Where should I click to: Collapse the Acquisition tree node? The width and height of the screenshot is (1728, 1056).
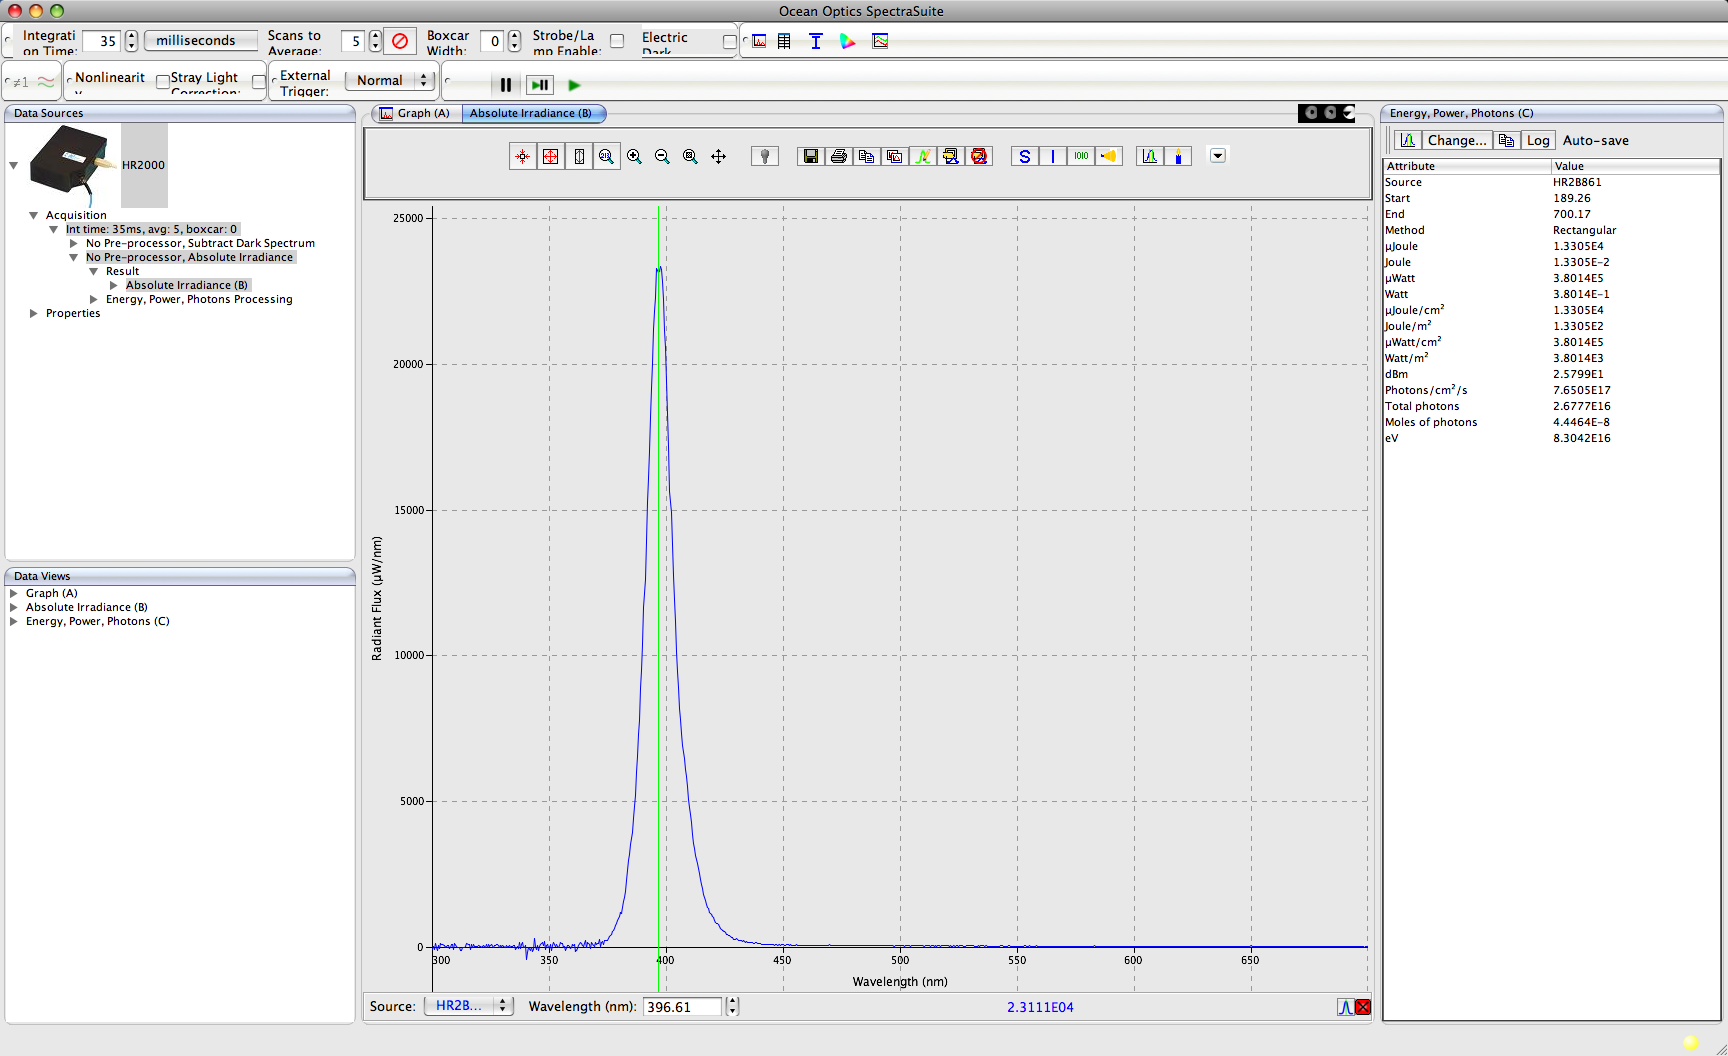tap(34, 215)
